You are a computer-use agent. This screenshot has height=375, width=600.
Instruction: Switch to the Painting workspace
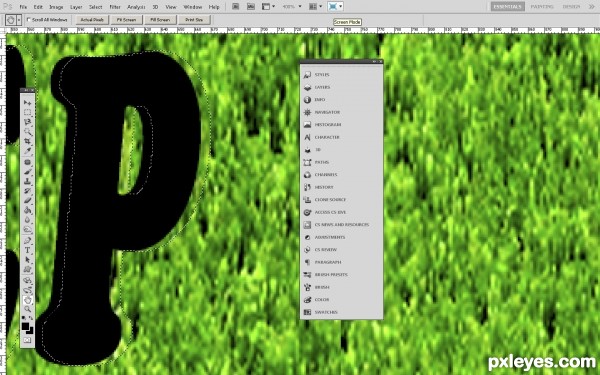click(x=542, y=7)
